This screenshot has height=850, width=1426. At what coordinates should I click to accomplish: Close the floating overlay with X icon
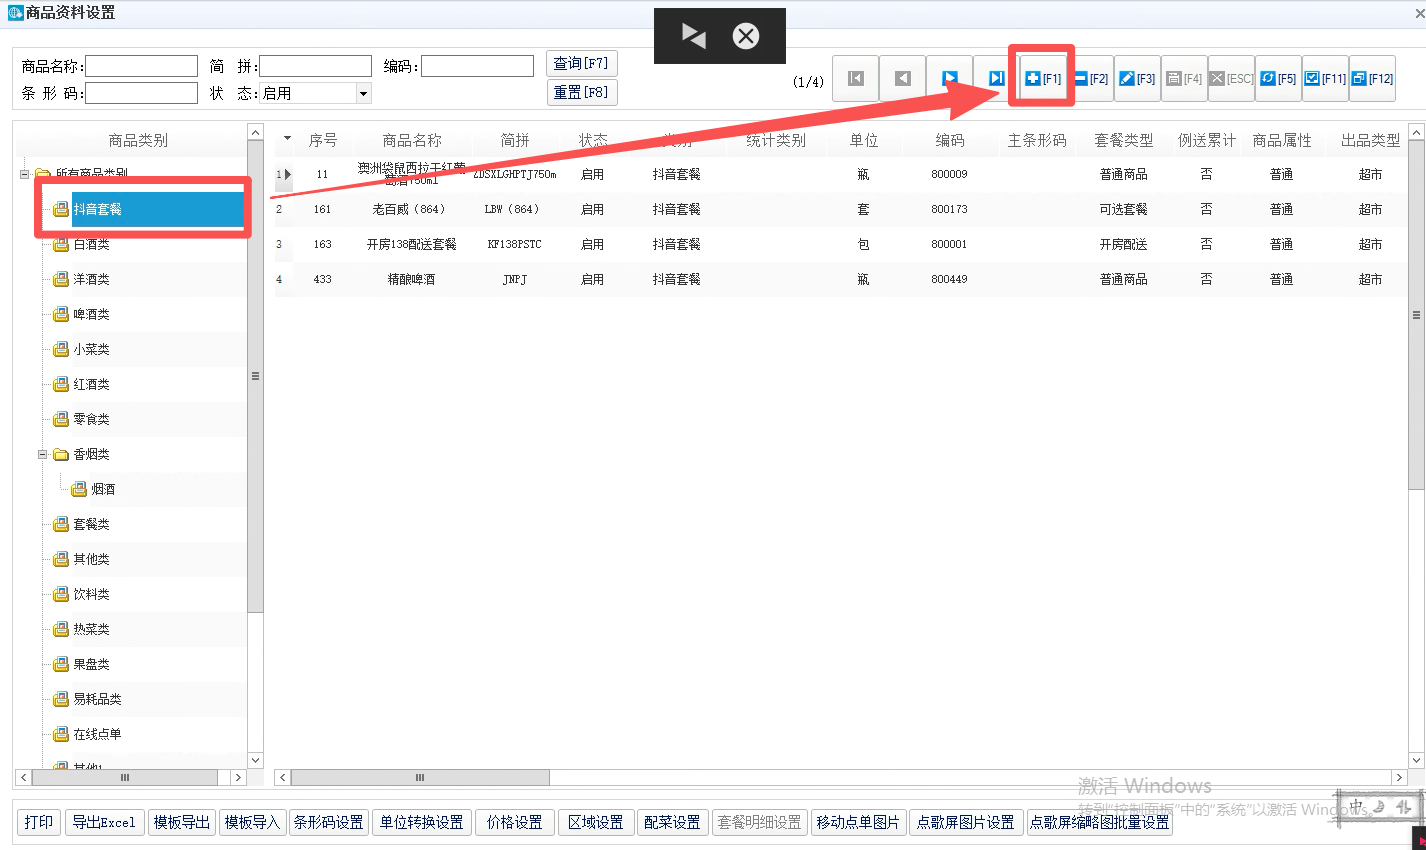tap(745, 36)
